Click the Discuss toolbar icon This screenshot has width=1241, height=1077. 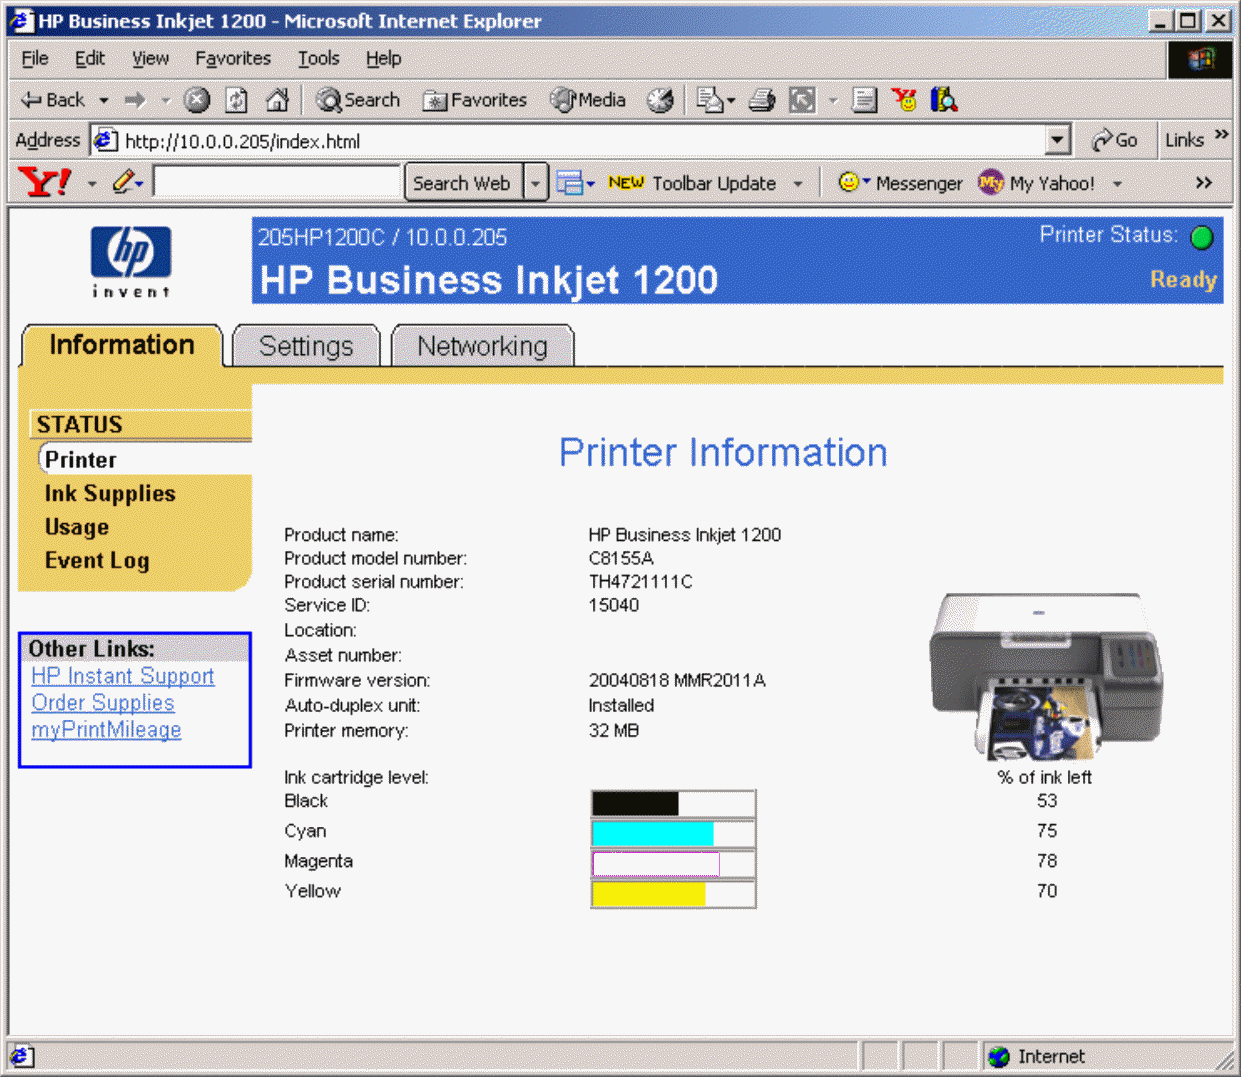coord(865,100)
